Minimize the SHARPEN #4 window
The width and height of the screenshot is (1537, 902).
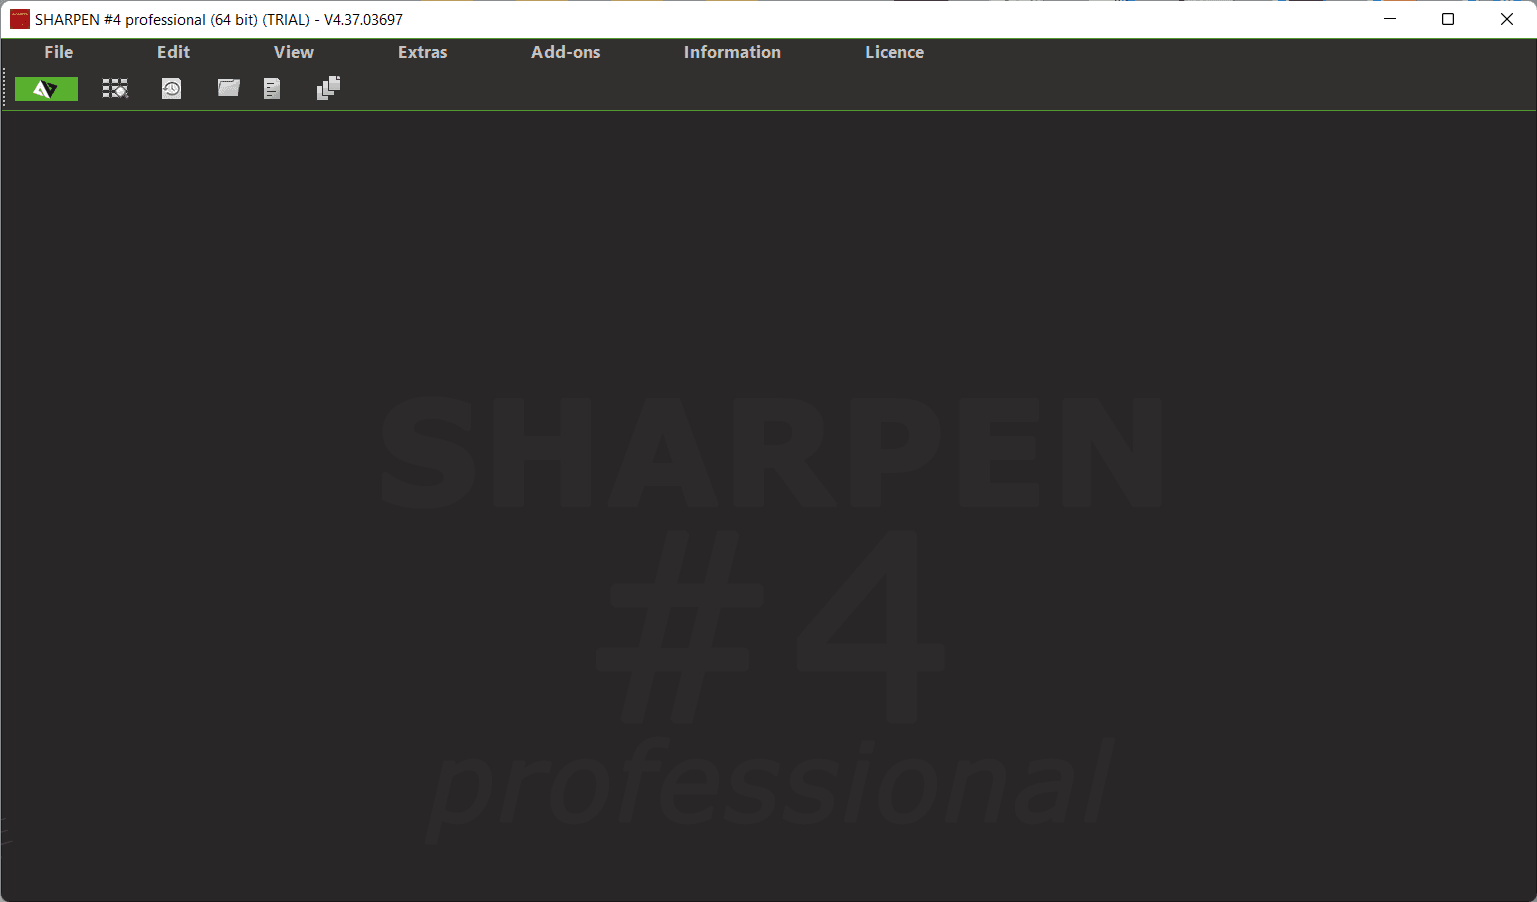1390,19
